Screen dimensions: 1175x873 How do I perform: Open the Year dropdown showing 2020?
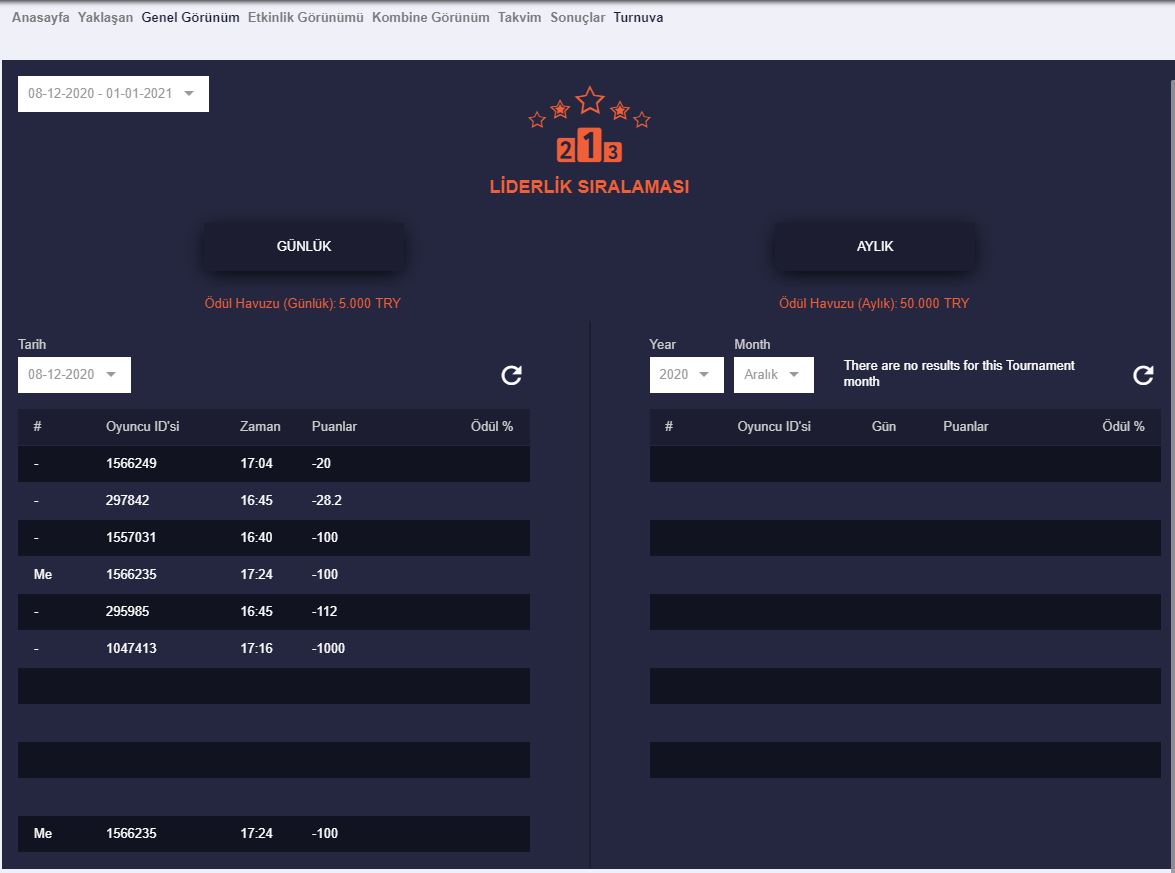[x=686, y=375]
